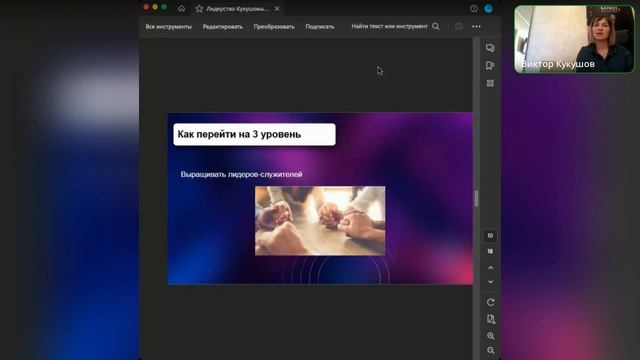Open the page thumbnails grid icon
Screen dimensions: 640x360
coord(490,83)
